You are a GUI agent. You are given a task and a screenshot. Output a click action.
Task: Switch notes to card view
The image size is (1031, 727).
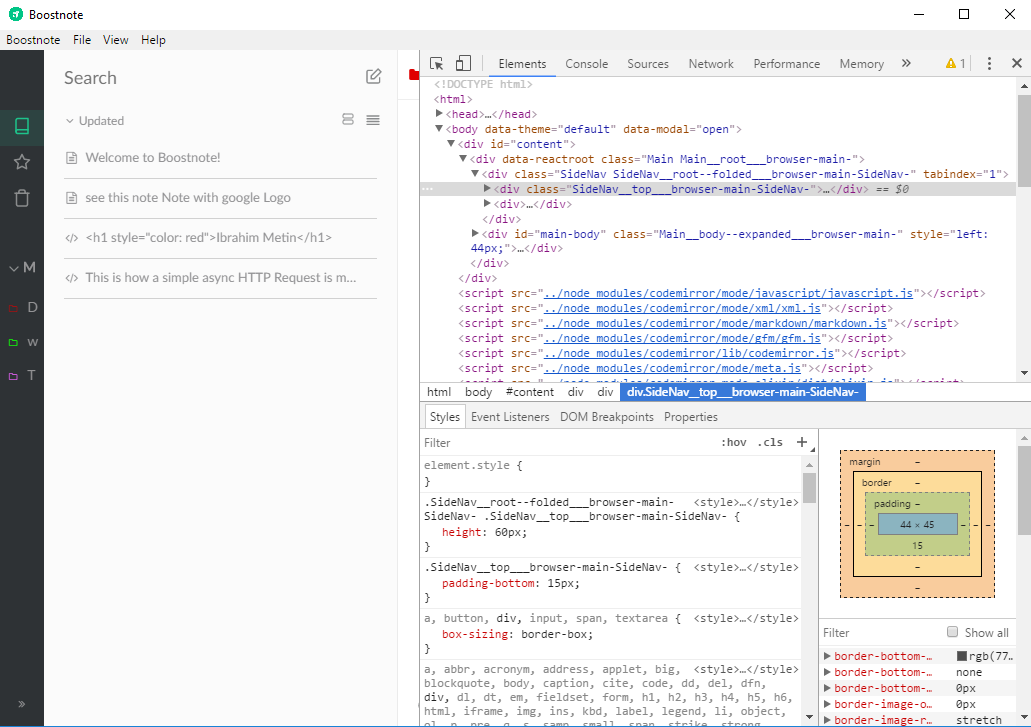pos(347,119)
